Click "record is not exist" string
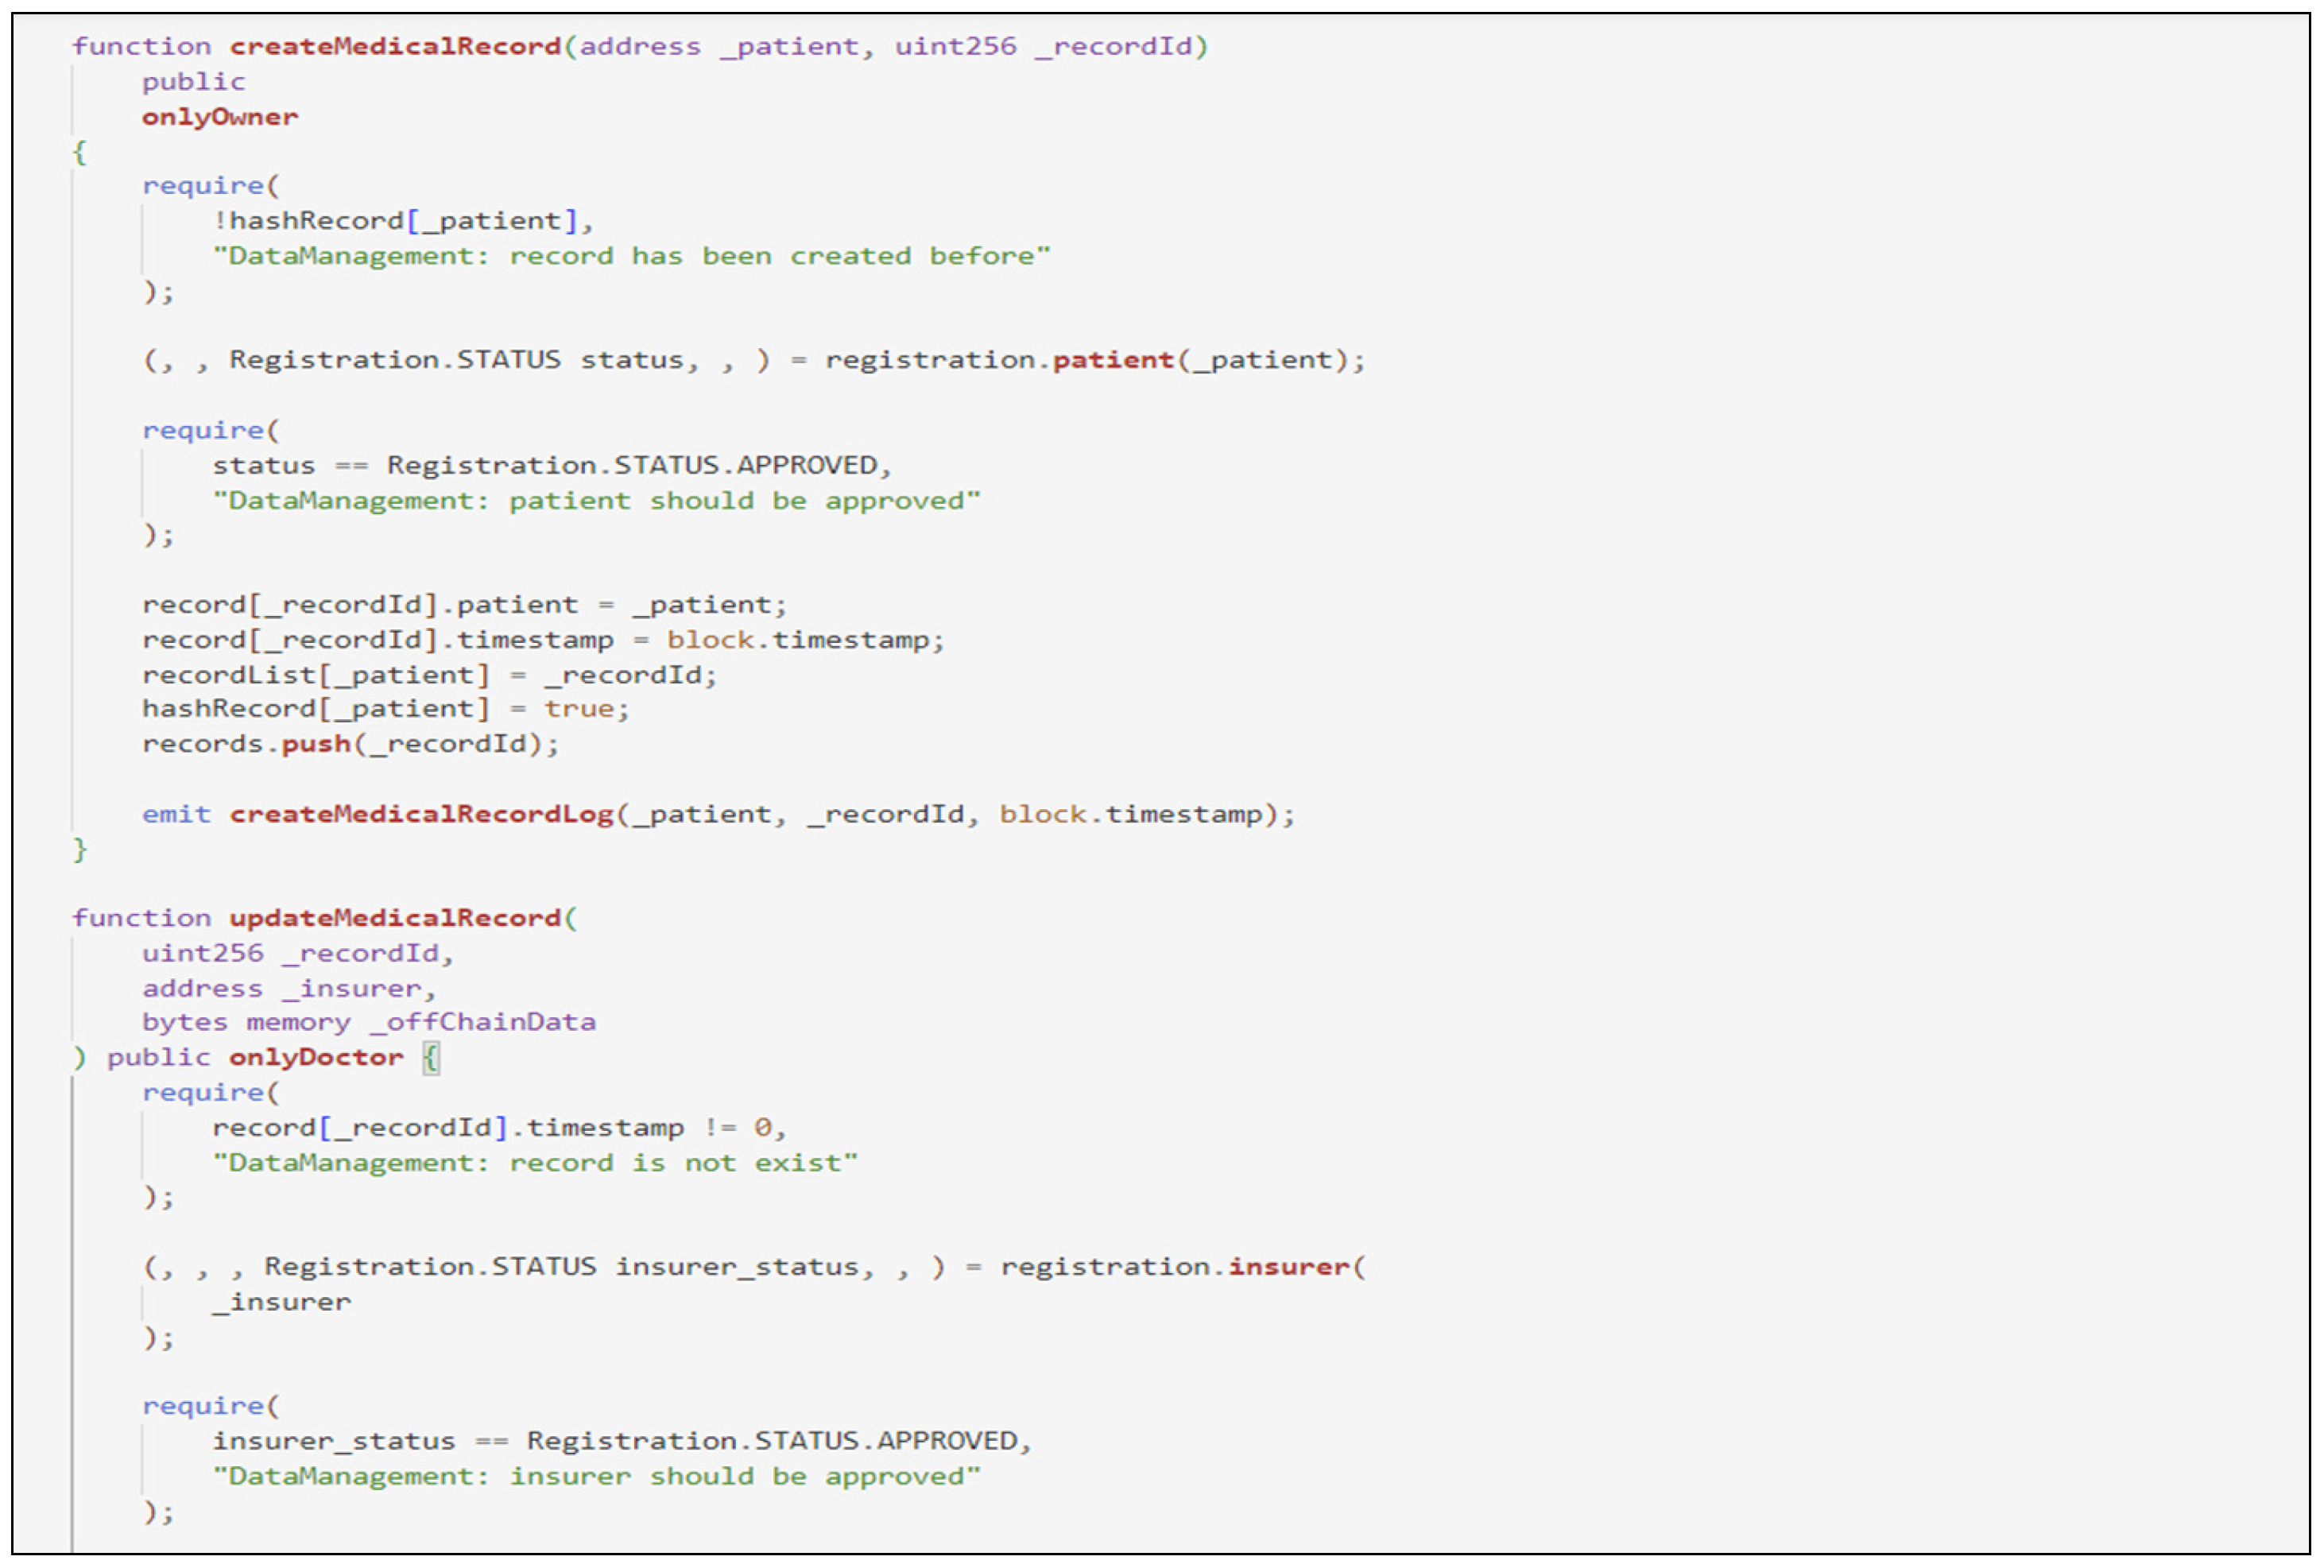 [x=534, y=1163]
